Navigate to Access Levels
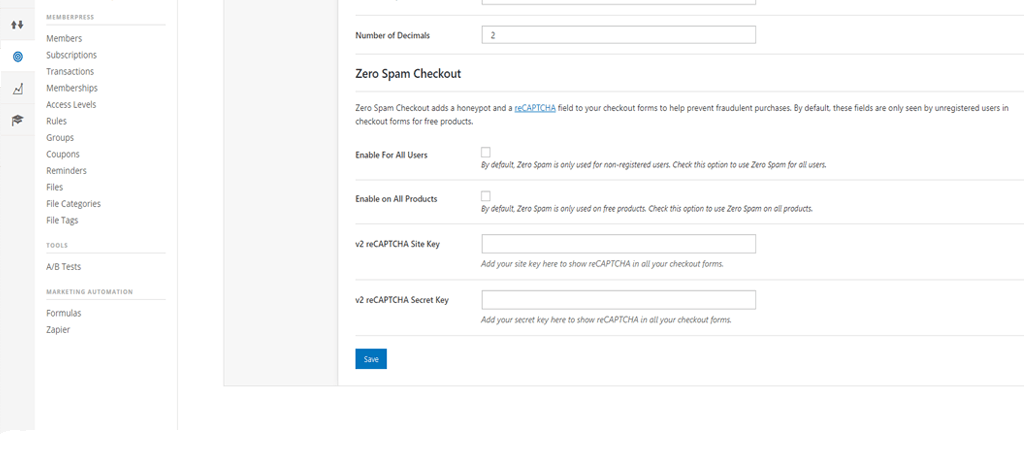 (x=71, y=104)
